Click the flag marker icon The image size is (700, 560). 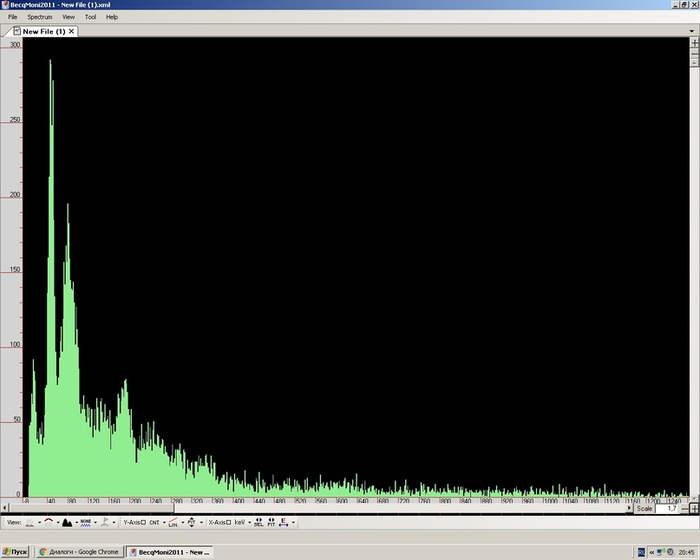coord(104,522)
